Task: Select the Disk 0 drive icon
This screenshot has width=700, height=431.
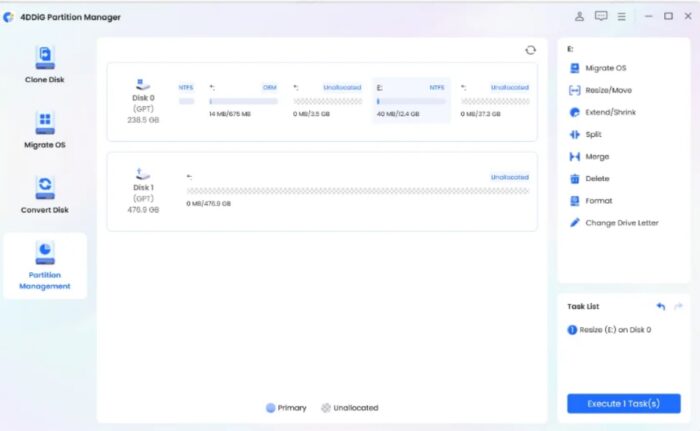Action: (x=143, y=84)
